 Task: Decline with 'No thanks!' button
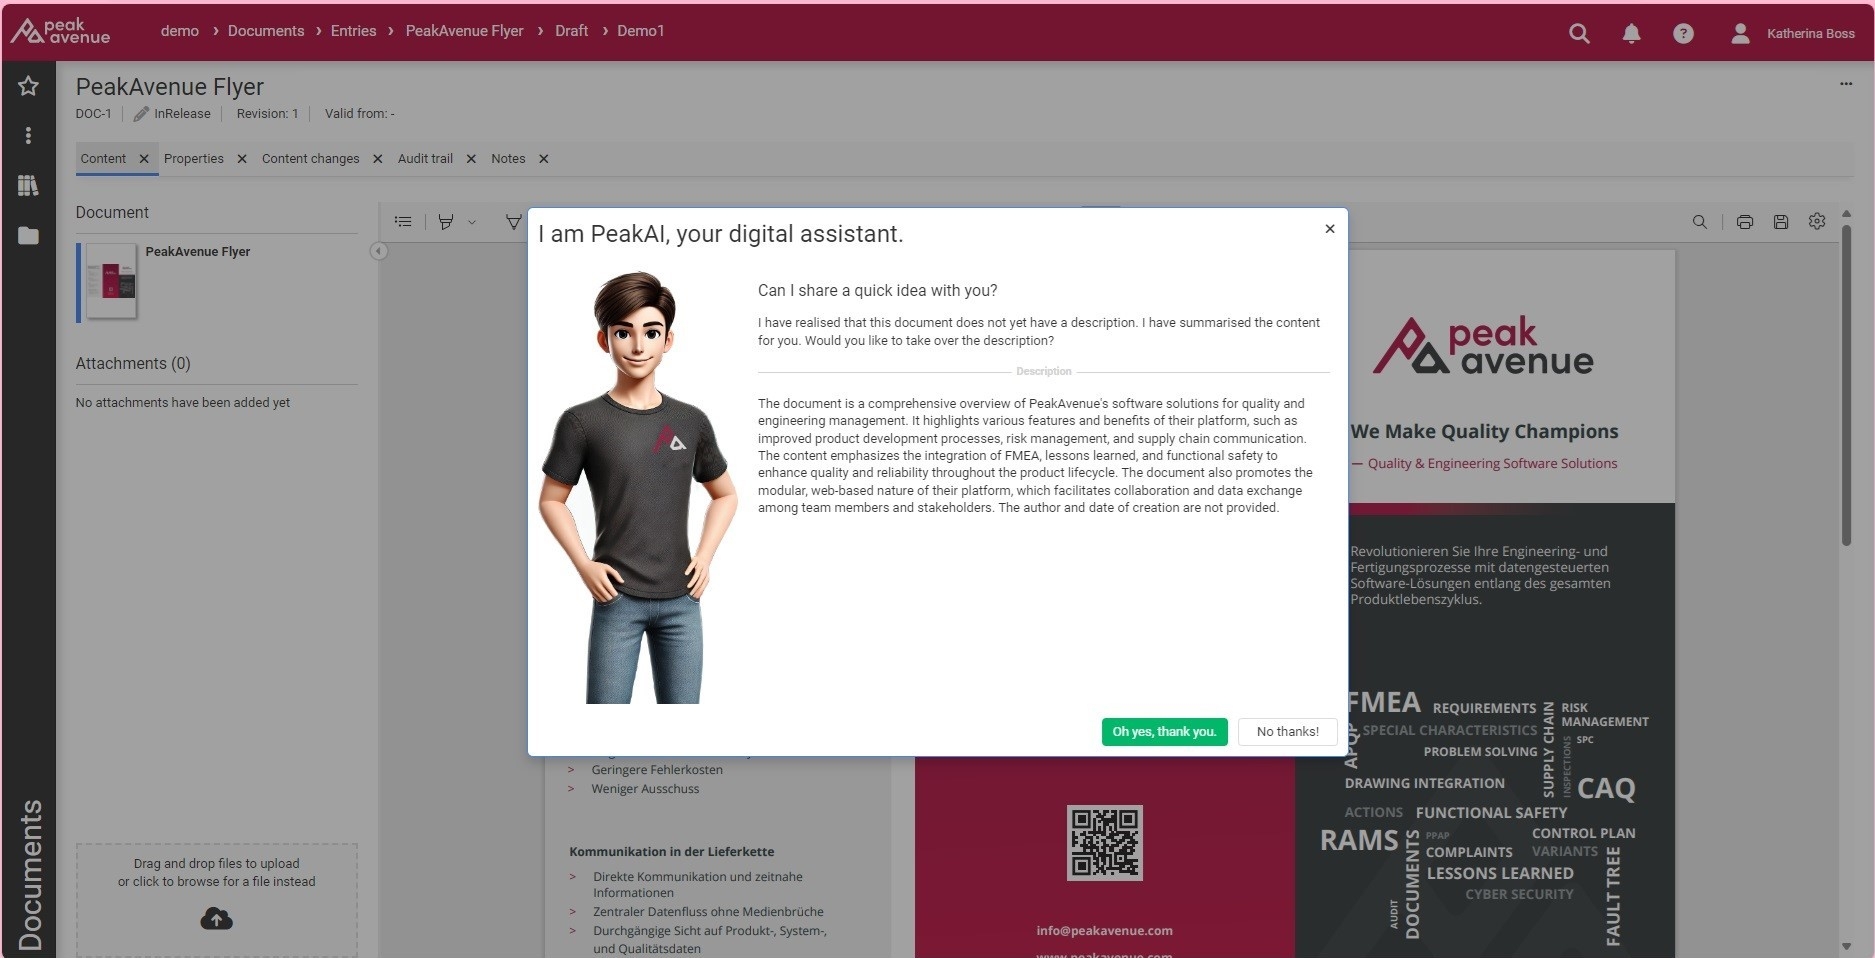pos(1287,732)
